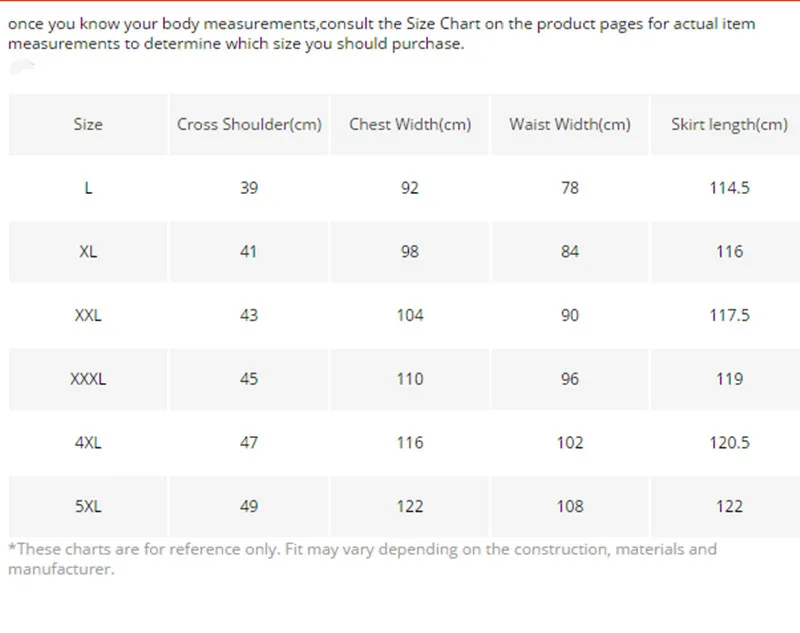Viewport: 800px width, 633px height.
Task: Click cross shoulder value 39 for size L
Action: click(x=249, y=188)
